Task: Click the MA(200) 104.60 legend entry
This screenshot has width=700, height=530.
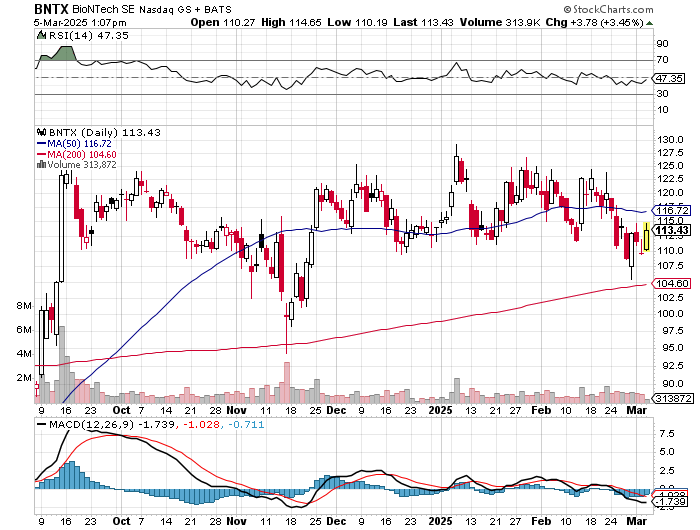Action: point(82,154)
